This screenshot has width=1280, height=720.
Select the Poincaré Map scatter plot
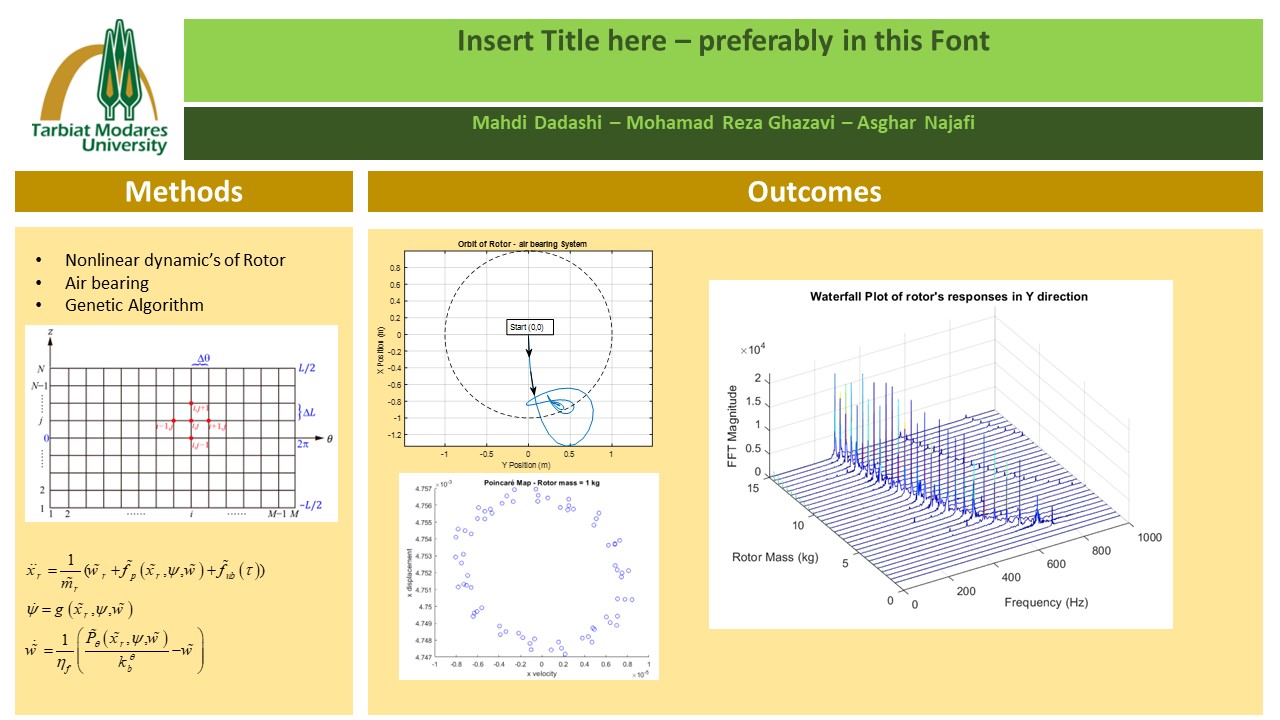pyautogui.click(x=528, y=576)
